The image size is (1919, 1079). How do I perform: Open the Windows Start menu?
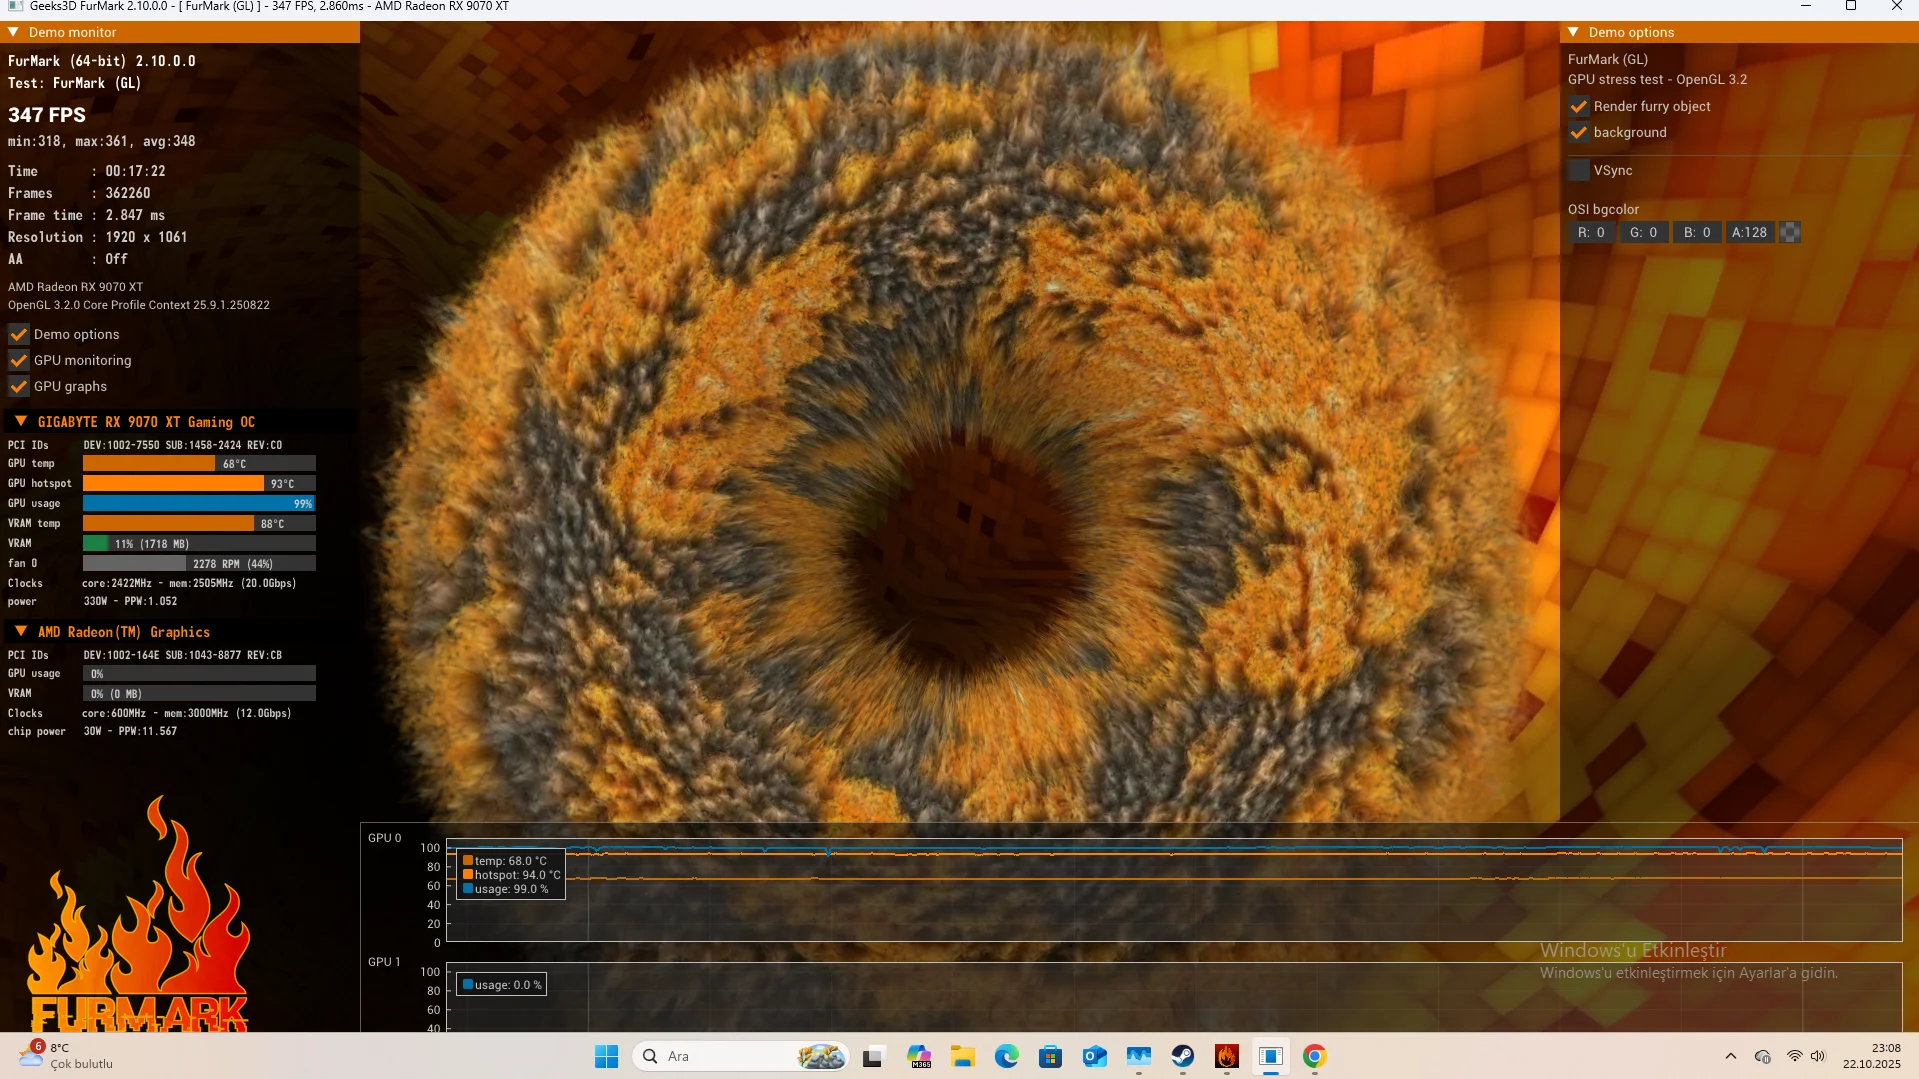606,1056
